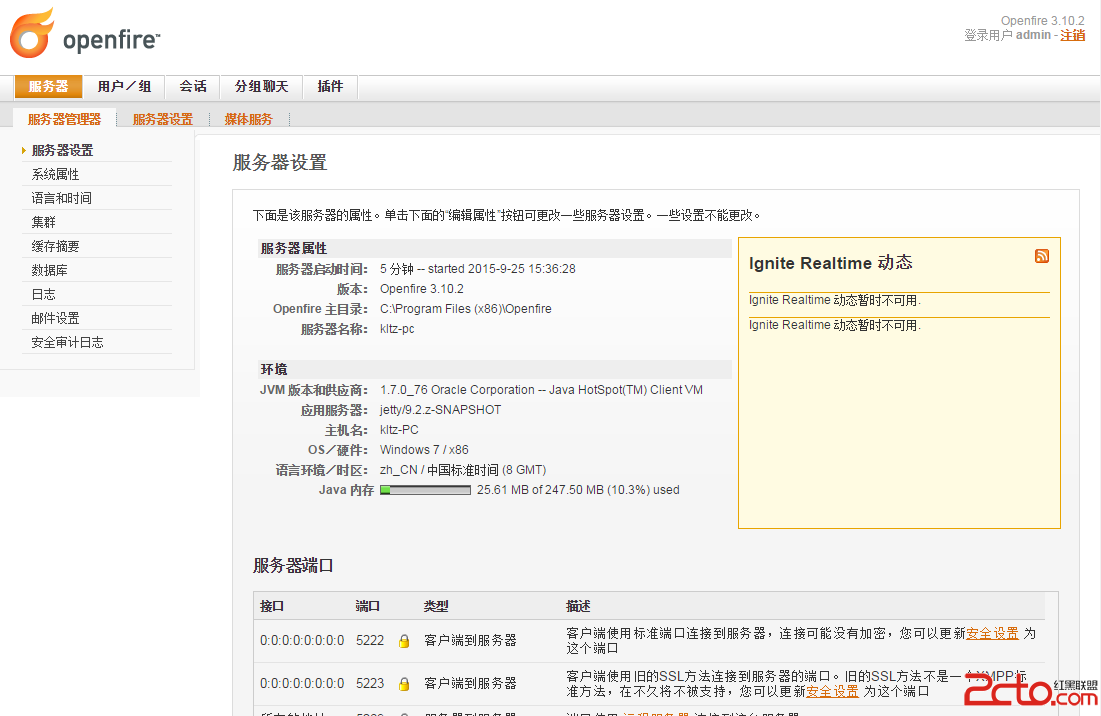Go to the 分组聊天 tab
The height and width of the screenshot is (716, 1101).
[261, 87]
